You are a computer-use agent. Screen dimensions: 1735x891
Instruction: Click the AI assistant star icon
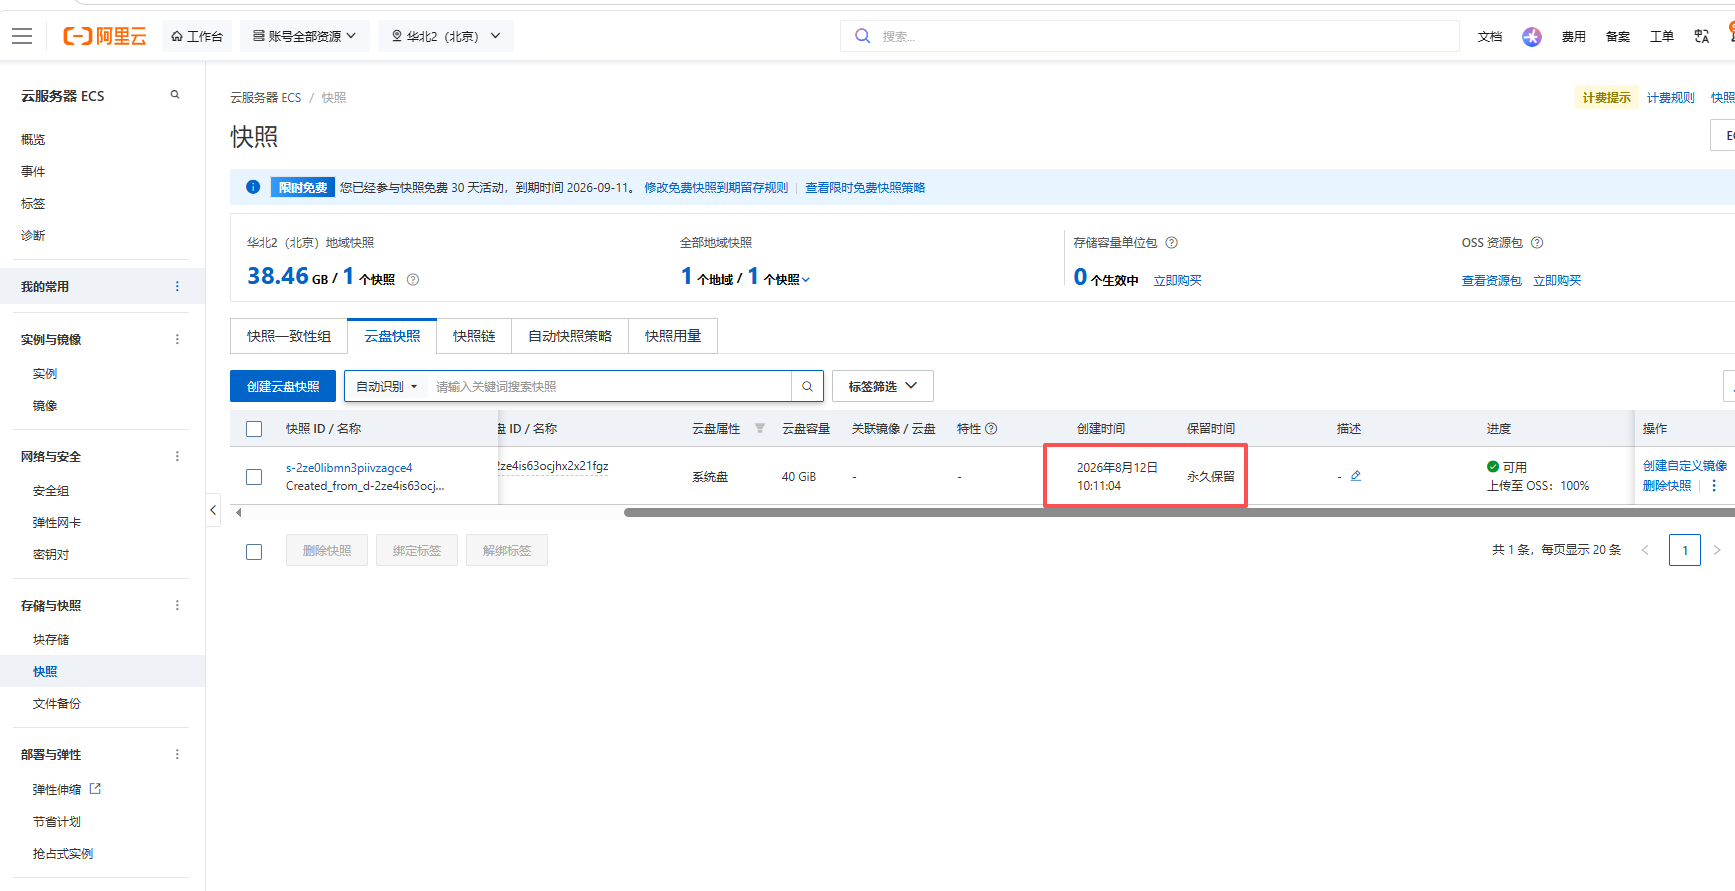coord(1532,37)
